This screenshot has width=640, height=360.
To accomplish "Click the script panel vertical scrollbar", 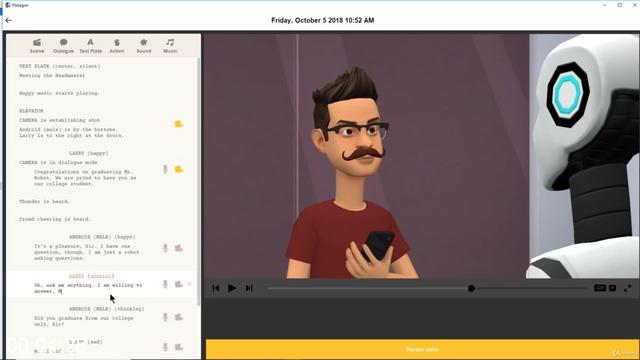I will [199, 182].
